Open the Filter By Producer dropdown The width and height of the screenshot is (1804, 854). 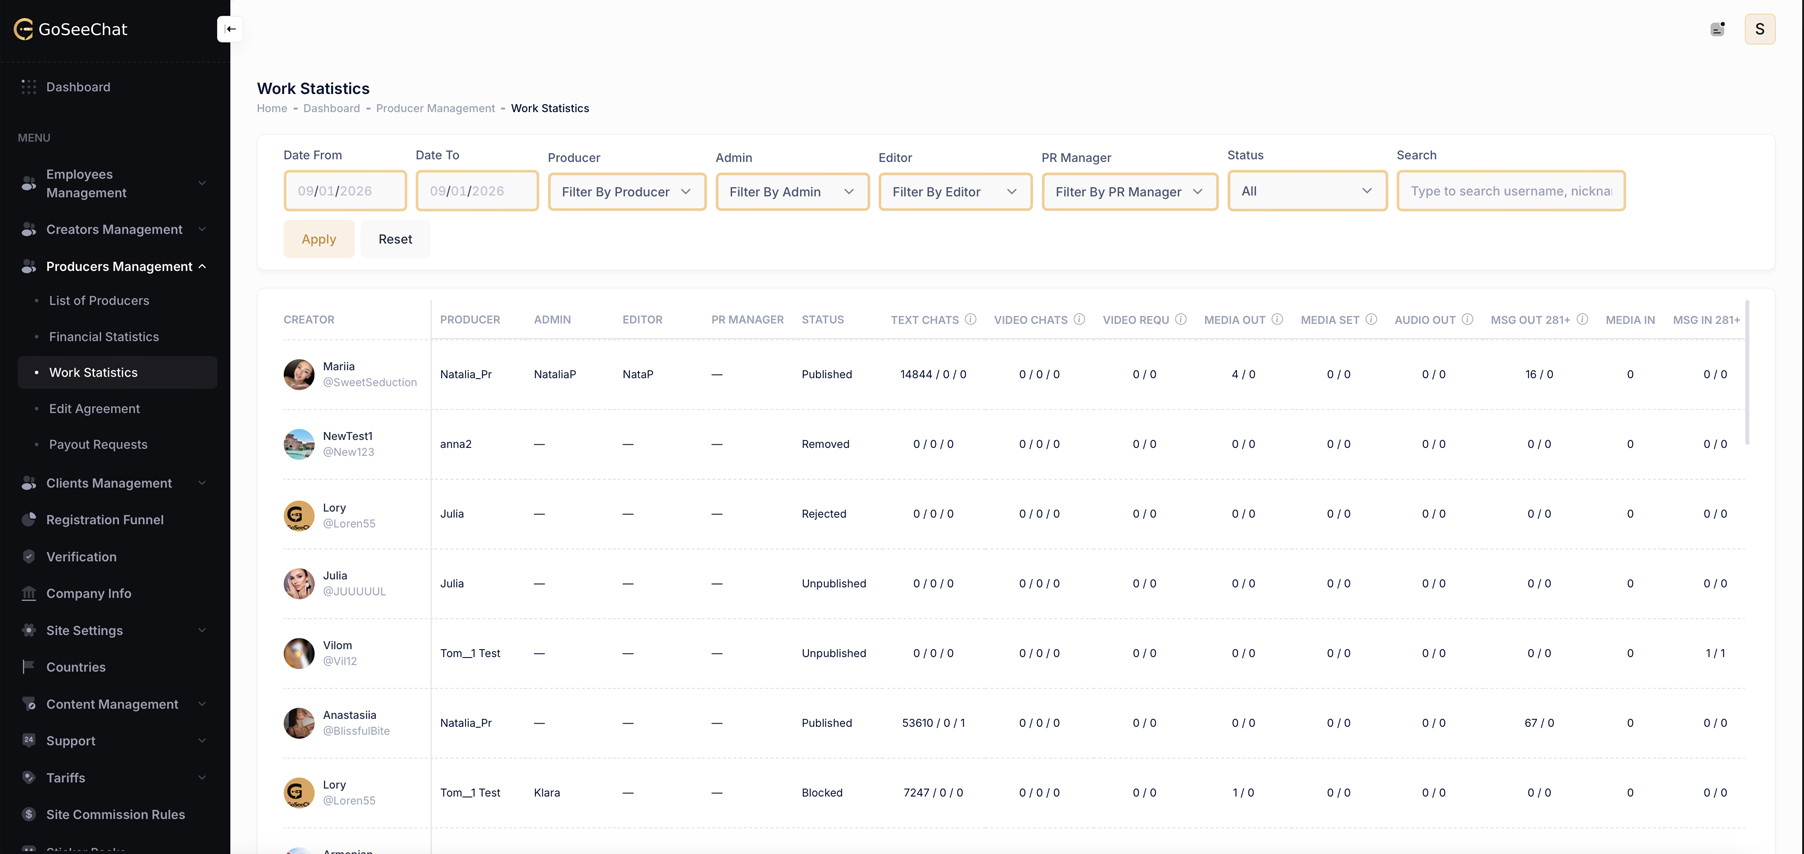pyautogui.click(x=627, y=191)
